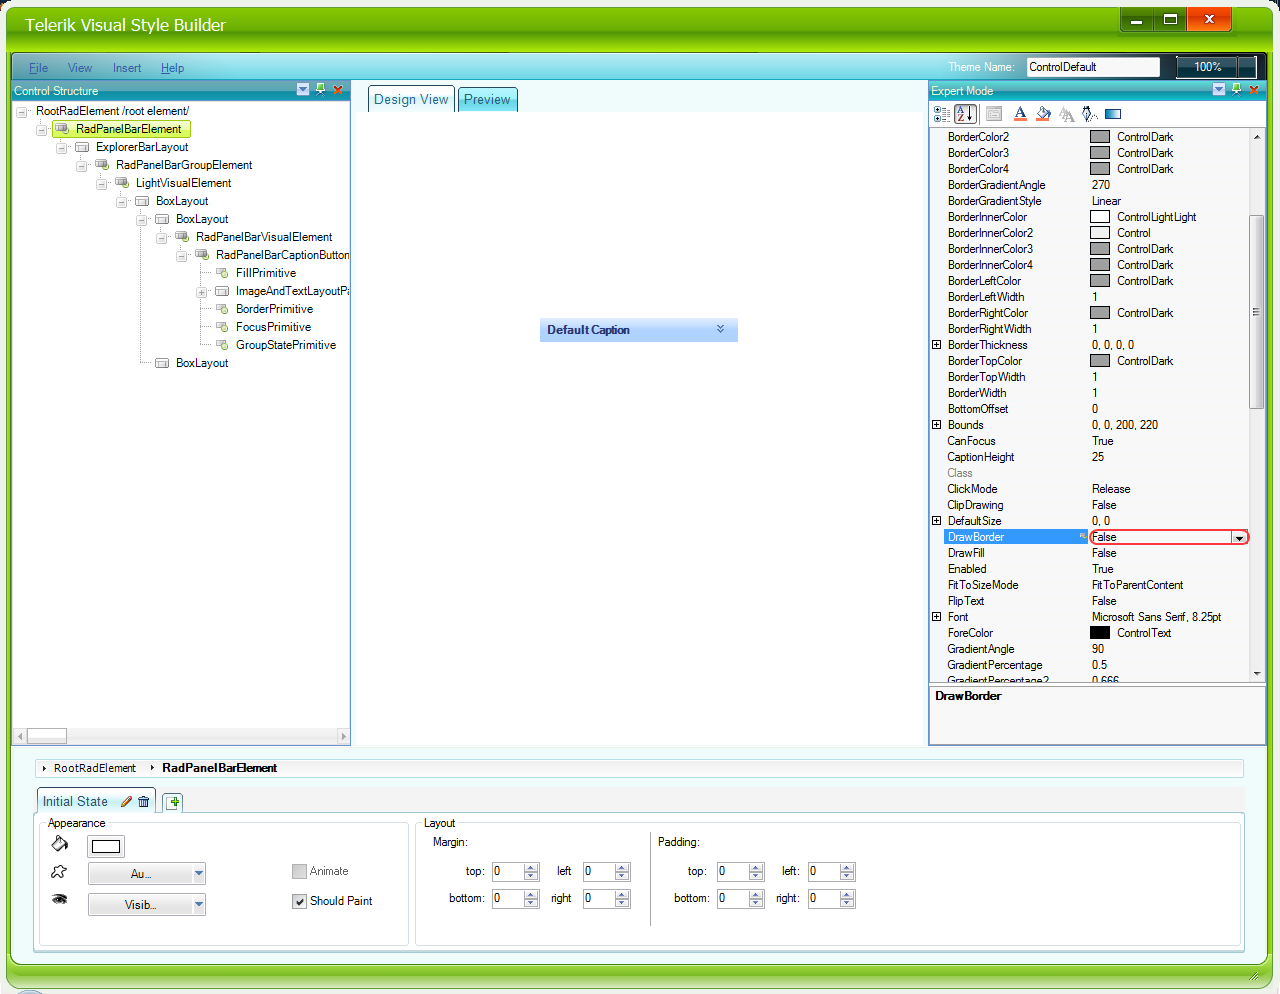Expand the Bounds property
Viewport: 1280px width, 994px height.
(x=937, y=425)
